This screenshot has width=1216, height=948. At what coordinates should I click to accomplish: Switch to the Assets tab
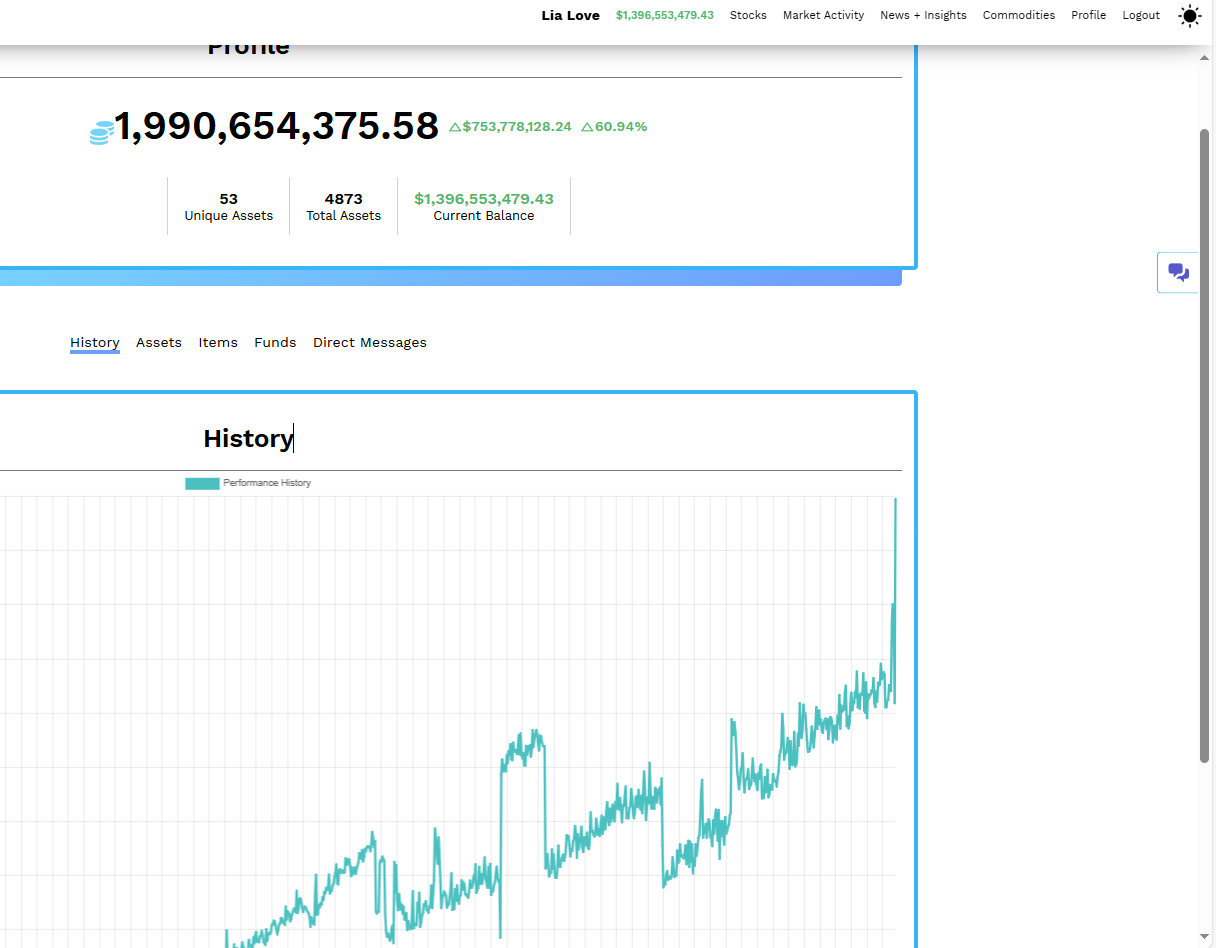[x=159, y=342]
